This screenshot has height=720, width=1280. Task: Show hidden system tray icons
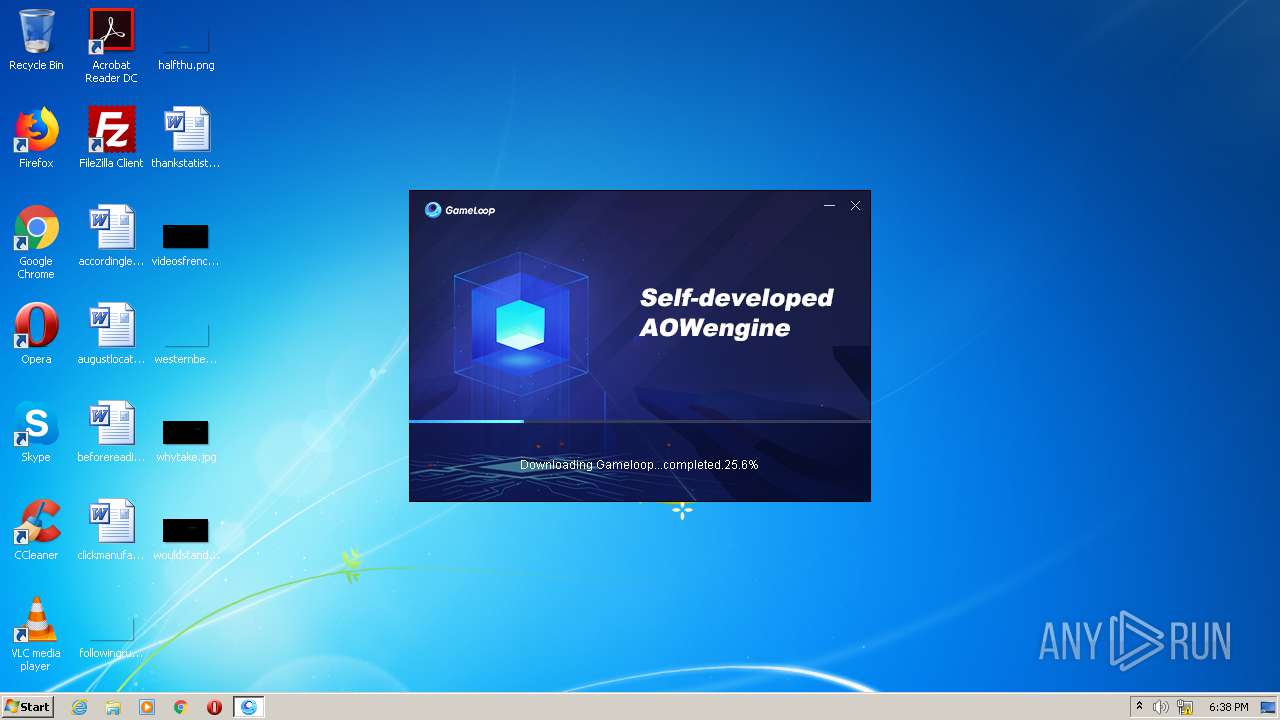tap(1139, 707)
